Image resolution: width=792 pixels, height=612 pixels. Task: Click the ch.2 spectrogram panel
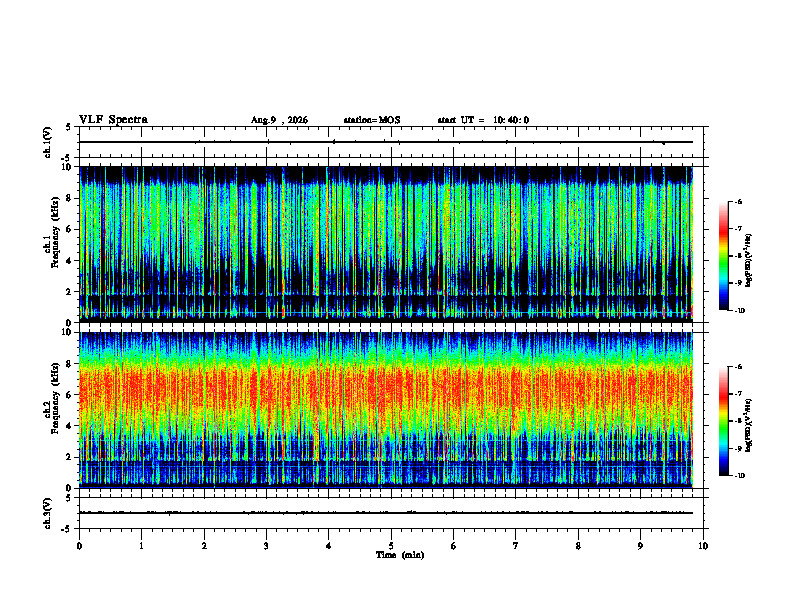[385, 410]
